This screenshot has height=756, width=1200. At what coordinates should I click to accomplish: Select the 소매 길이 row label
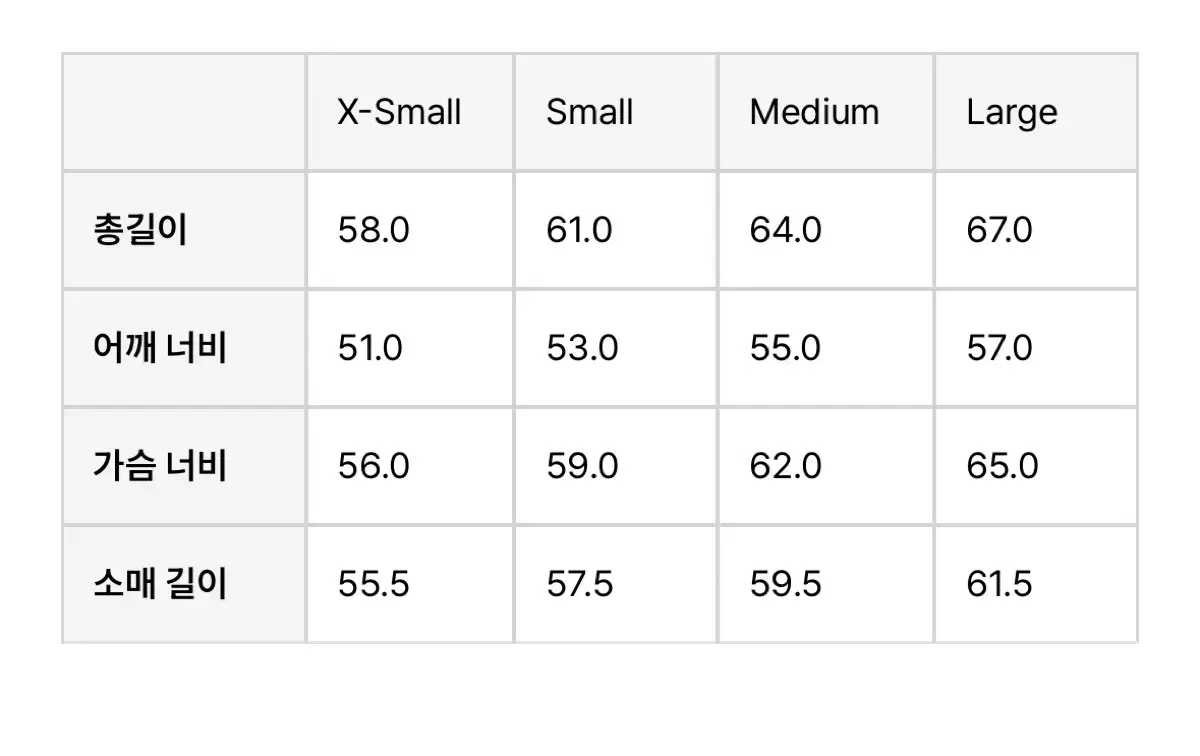[x=159, y=584]
